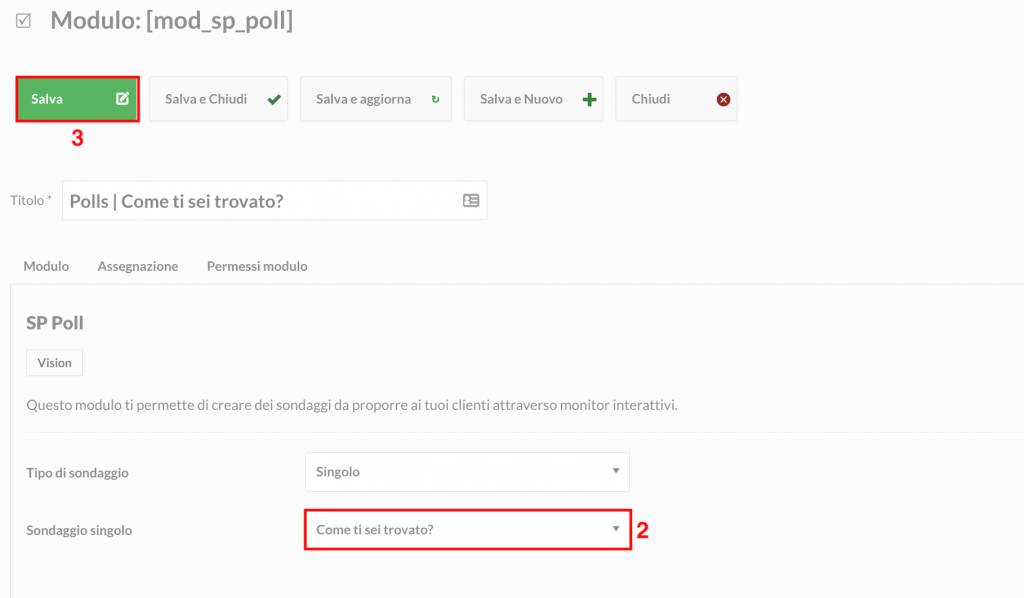Click the Salva e Chiudi button
The height and width of the screenshot is (598, 1024).
pyautogui.click(x=218, y=99)
